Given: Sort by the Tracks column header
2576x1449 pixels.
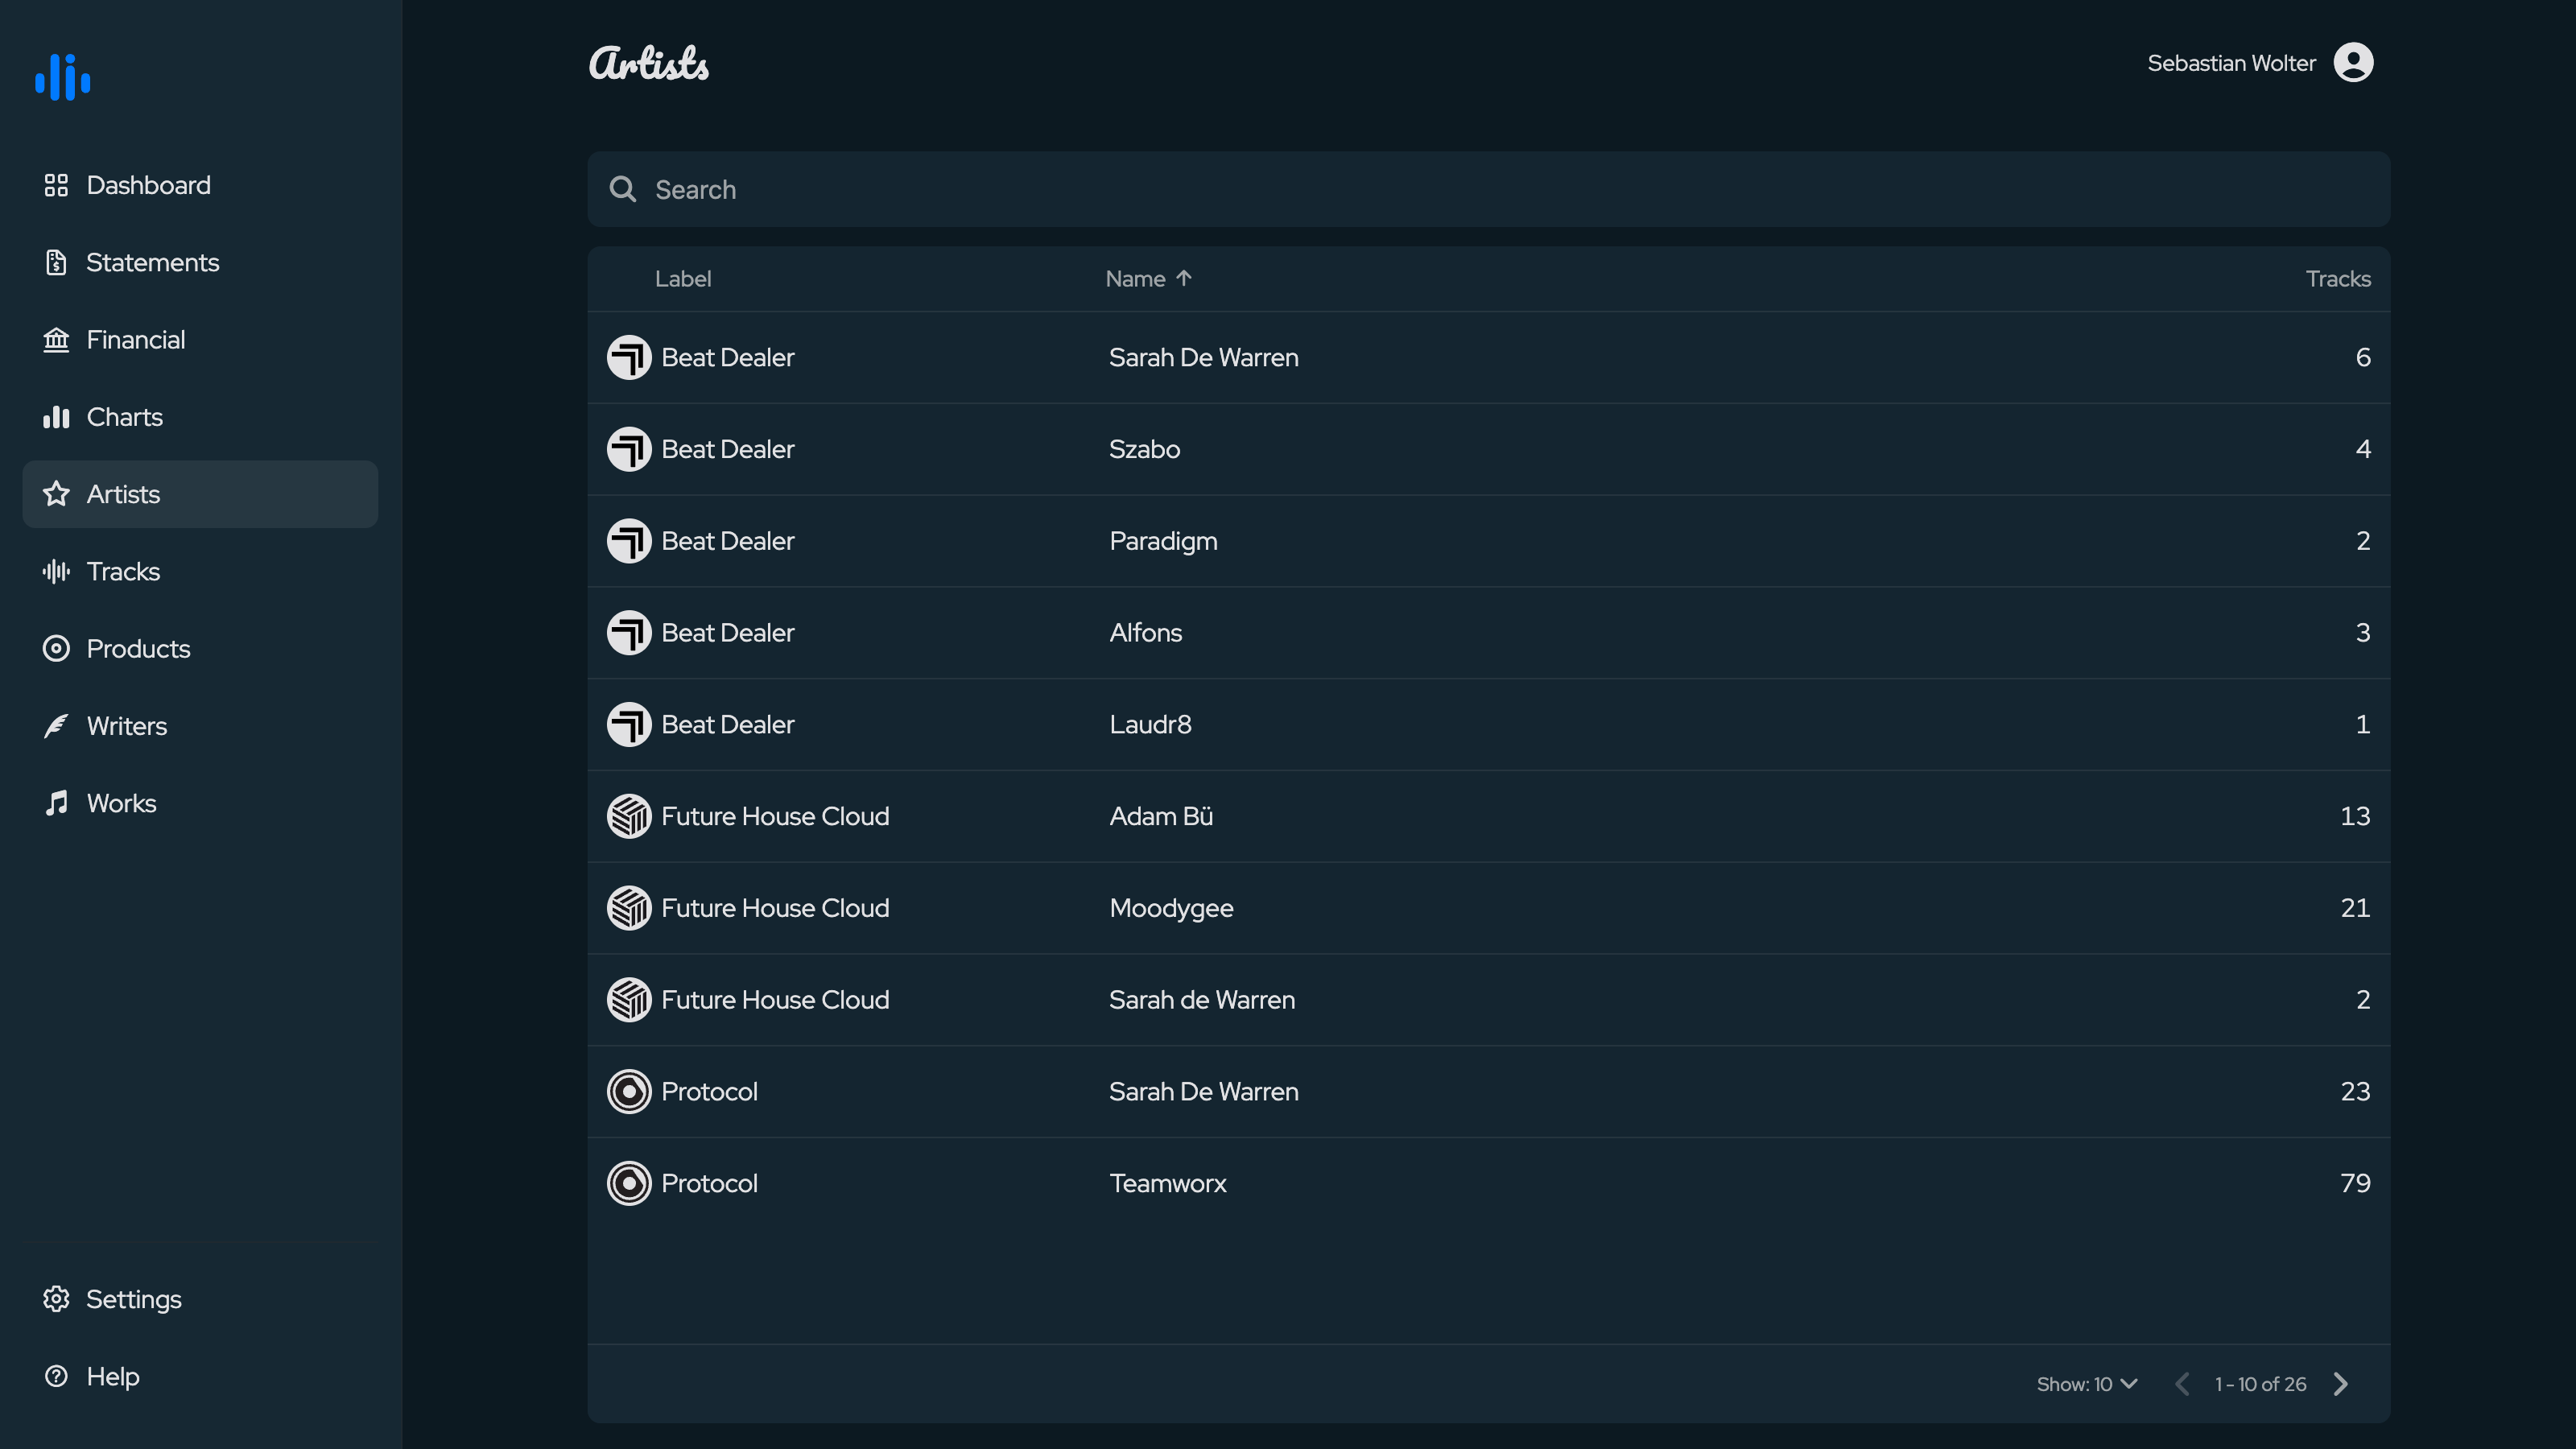Looking at the screenshot, I should pyautogui.click(x=2338, y=279).
